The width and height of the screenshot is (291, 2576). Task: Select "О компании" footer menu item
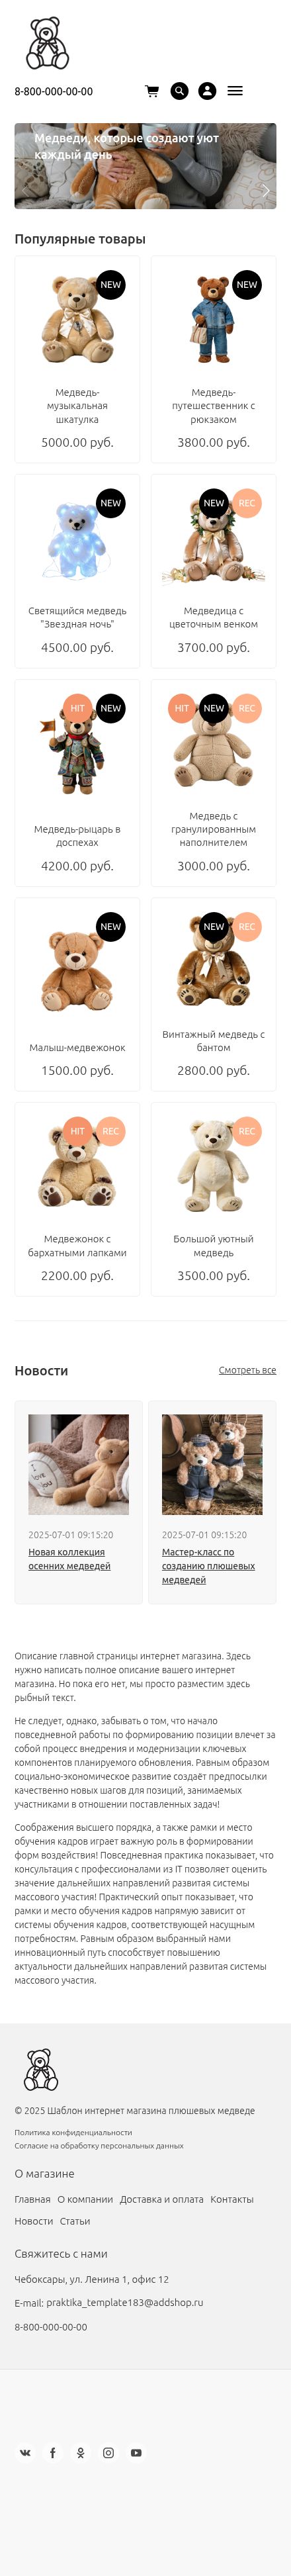pos(85,2199)
